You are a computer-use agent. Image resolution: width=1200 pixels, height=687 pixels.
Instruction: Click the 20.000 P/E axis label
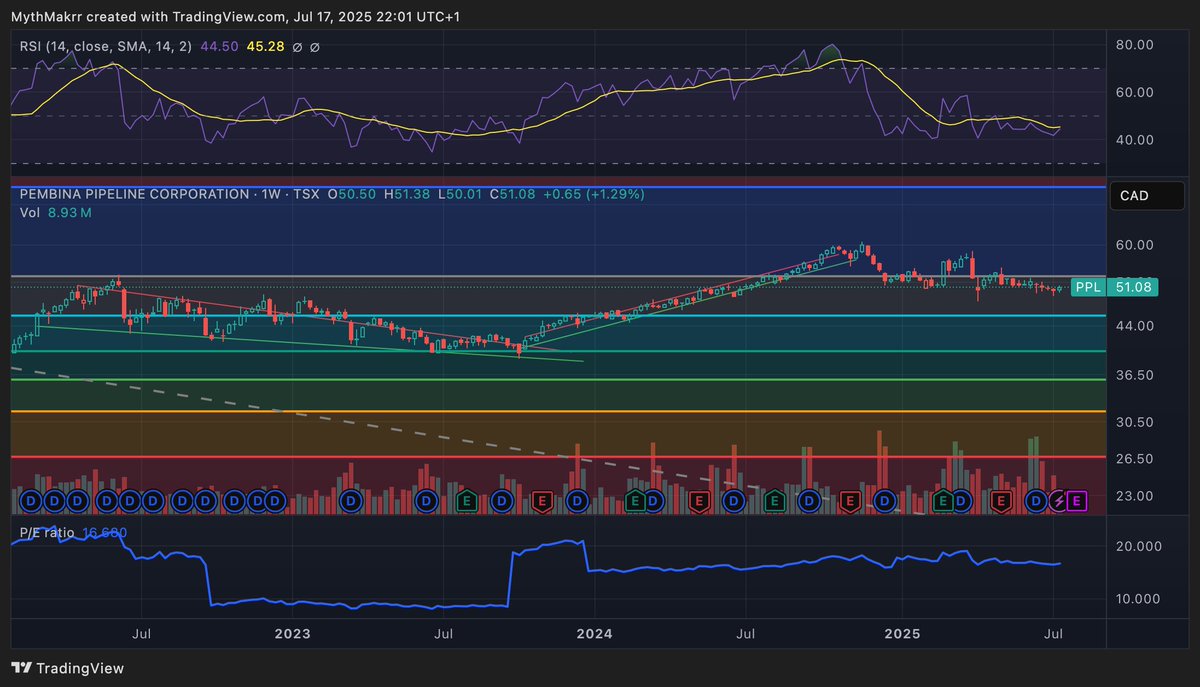point(1141,547)
